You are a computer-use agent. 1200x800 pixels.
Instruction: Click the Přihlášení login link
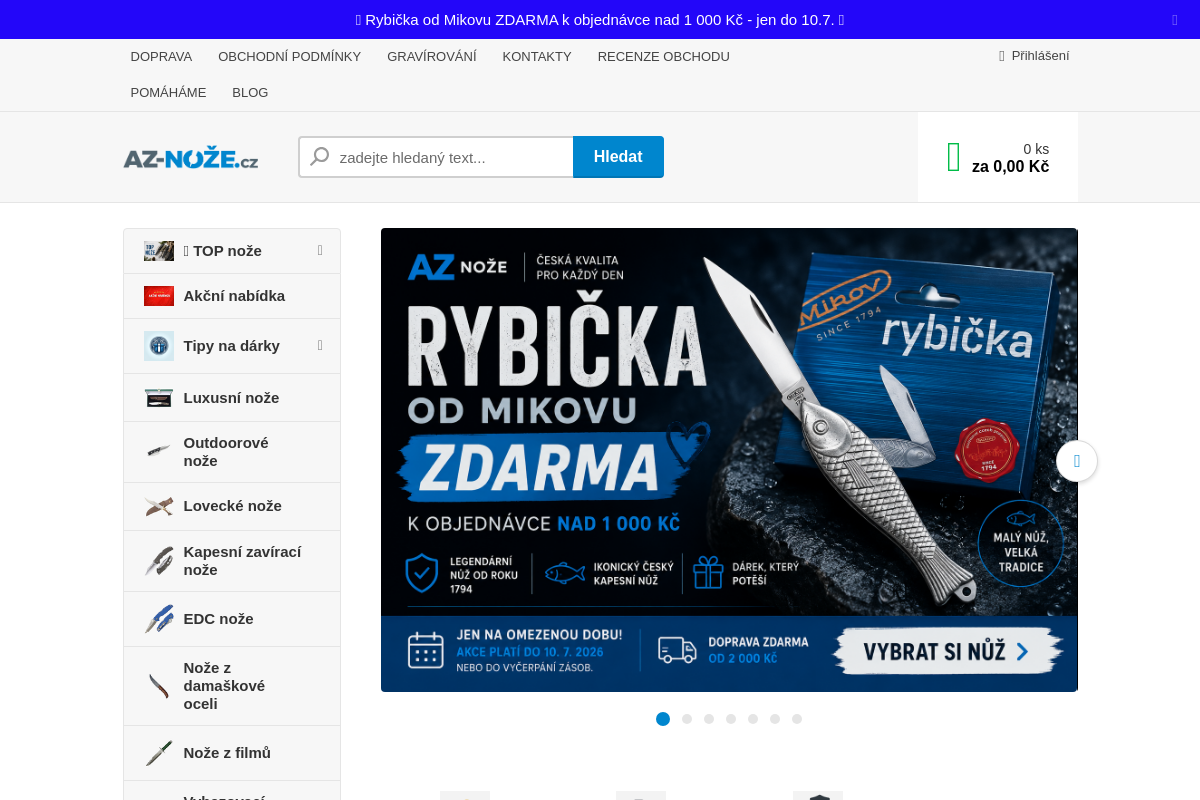click(x=1034, y=56)
